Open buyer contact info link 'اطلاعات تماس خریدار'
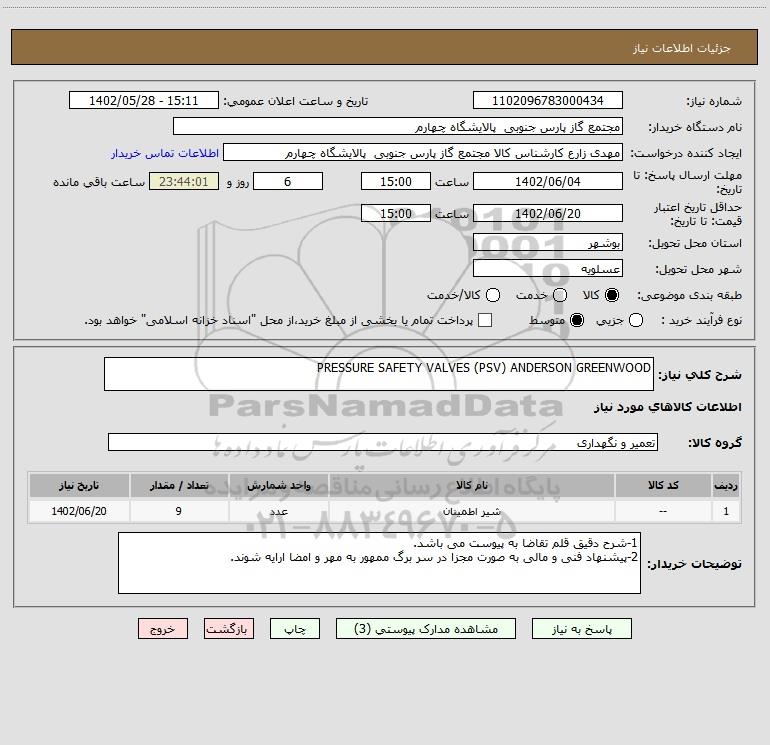Image resolution: width=770 pixels, height=745 pixels. (158, 153)
